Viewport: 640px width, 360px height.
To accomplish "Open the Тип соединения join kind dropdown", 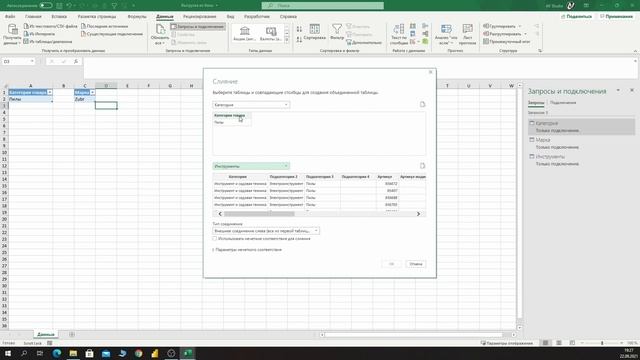I will point(266,231).
